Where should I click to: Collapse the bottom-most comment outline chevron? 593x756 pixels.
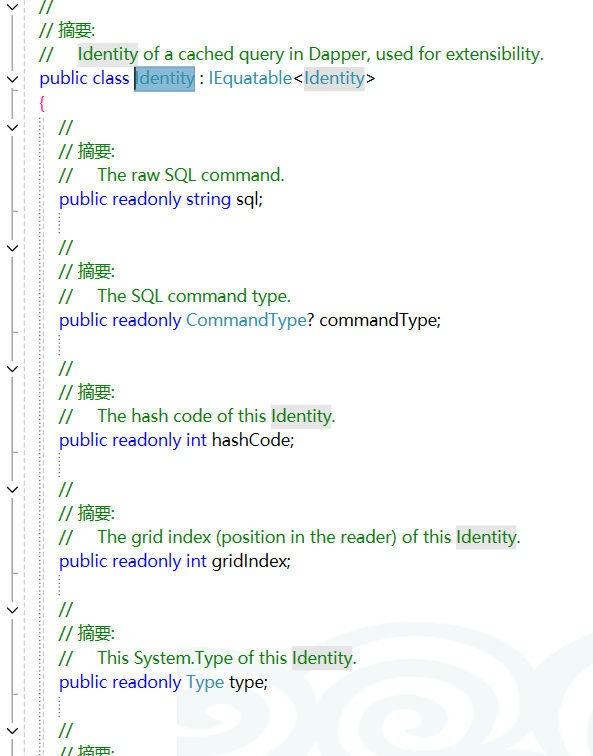pos(13,731)
